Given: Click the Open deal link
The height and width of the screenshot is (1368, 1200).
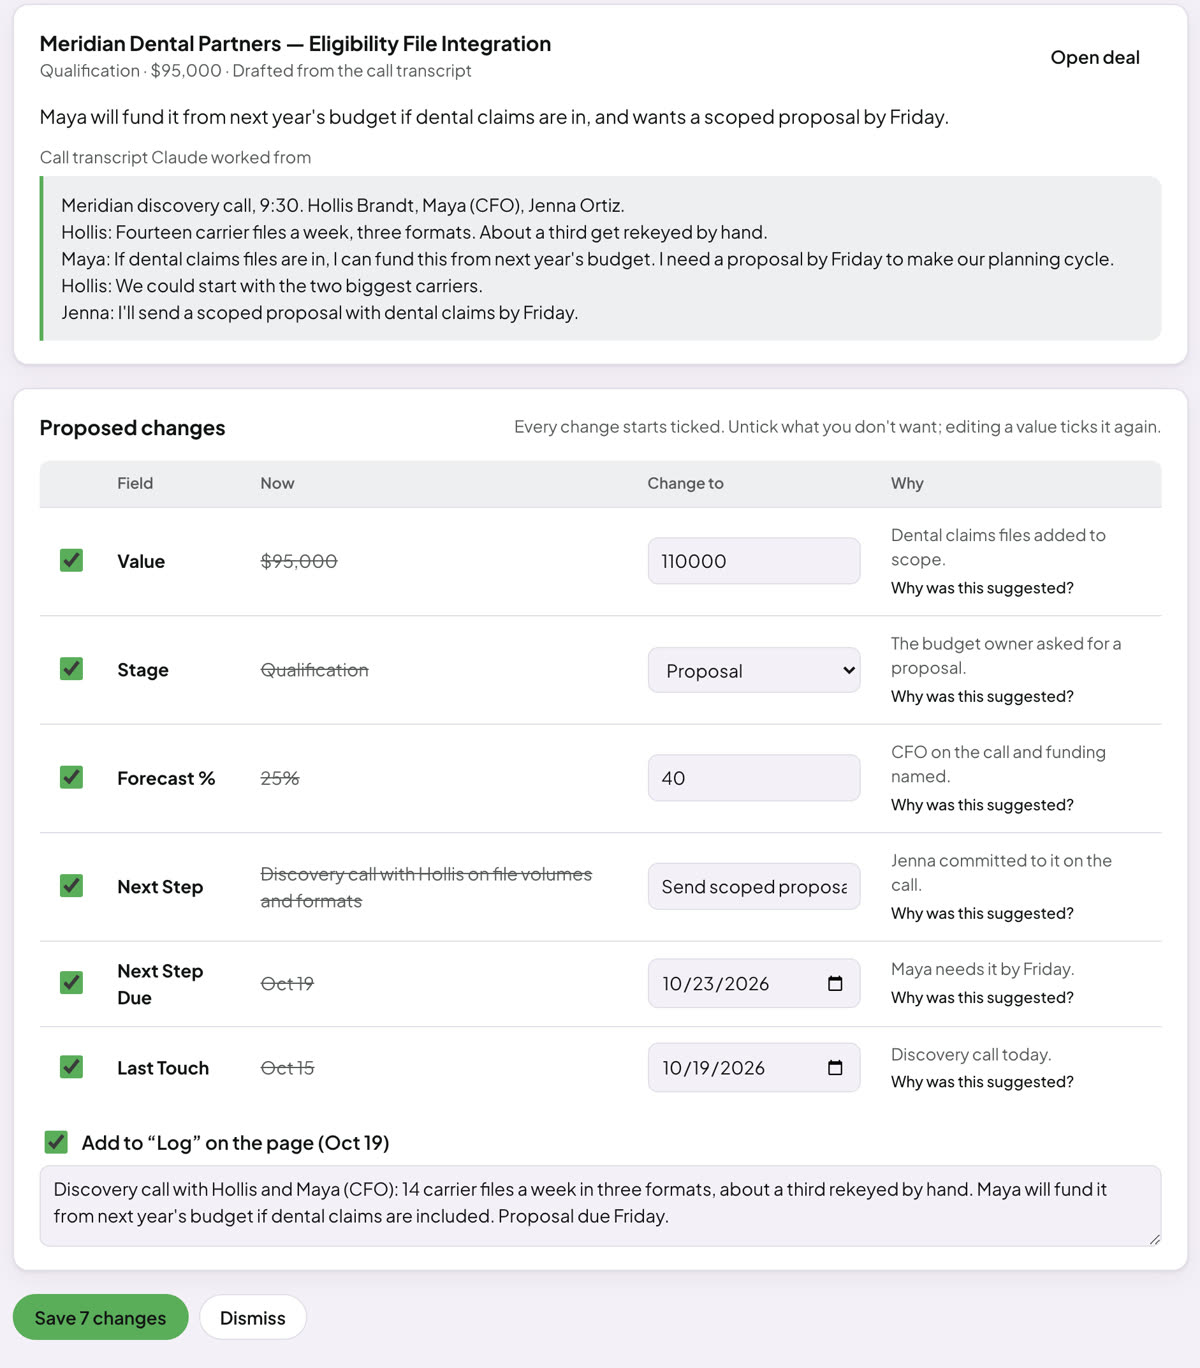Looking at the screenshot, I should pos(1095,58).
